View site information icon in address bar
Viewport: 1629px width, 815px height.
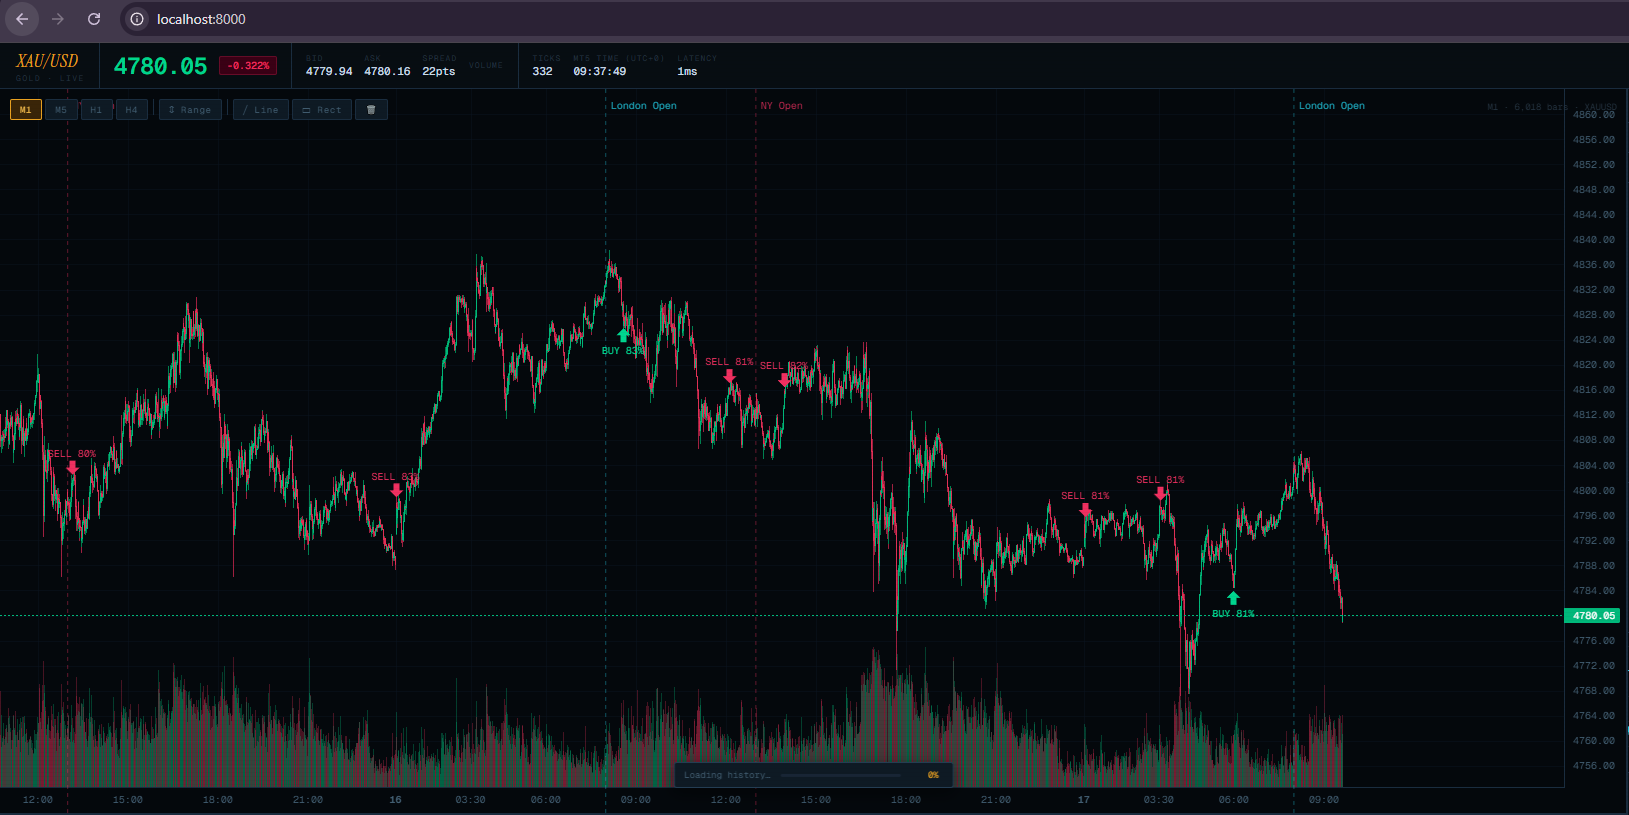pos(137,19)
